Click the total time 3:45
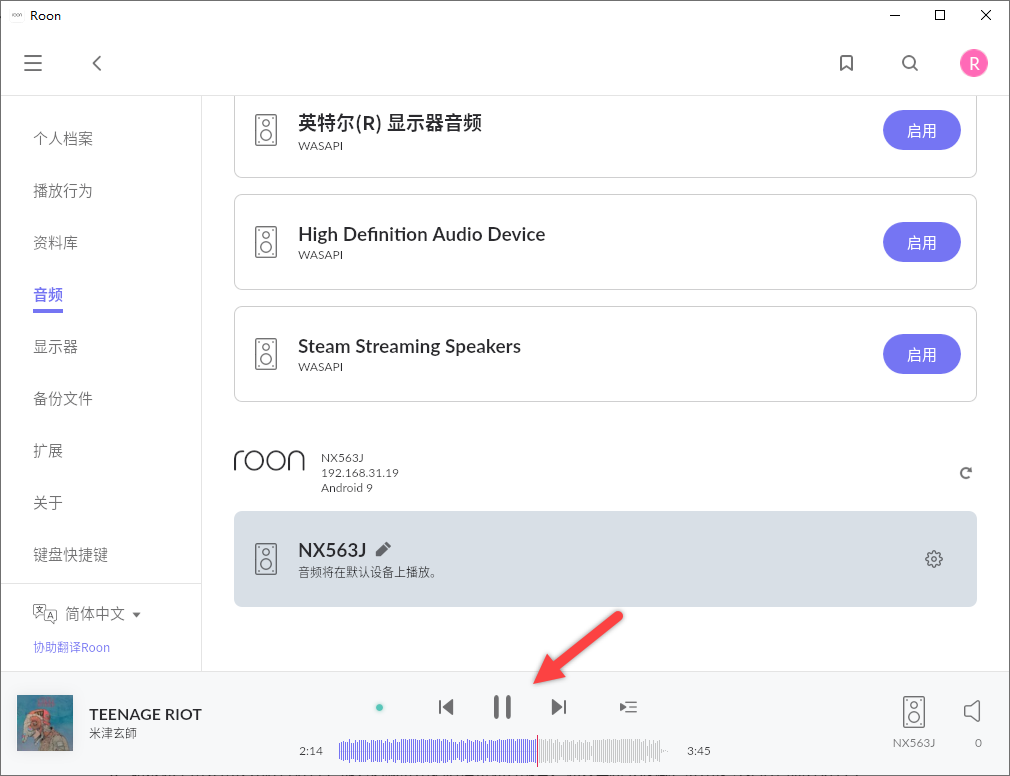Screen dimensions: 1010x776 [699, 751]
